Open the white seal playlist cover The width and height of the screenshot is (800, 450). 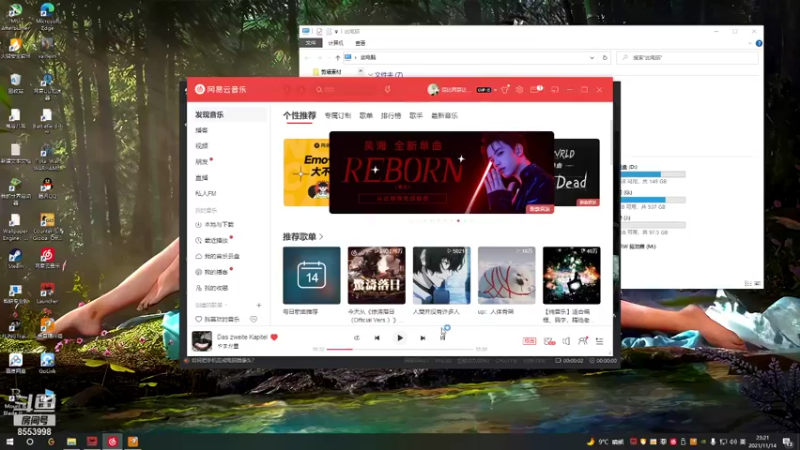(507, 276)
